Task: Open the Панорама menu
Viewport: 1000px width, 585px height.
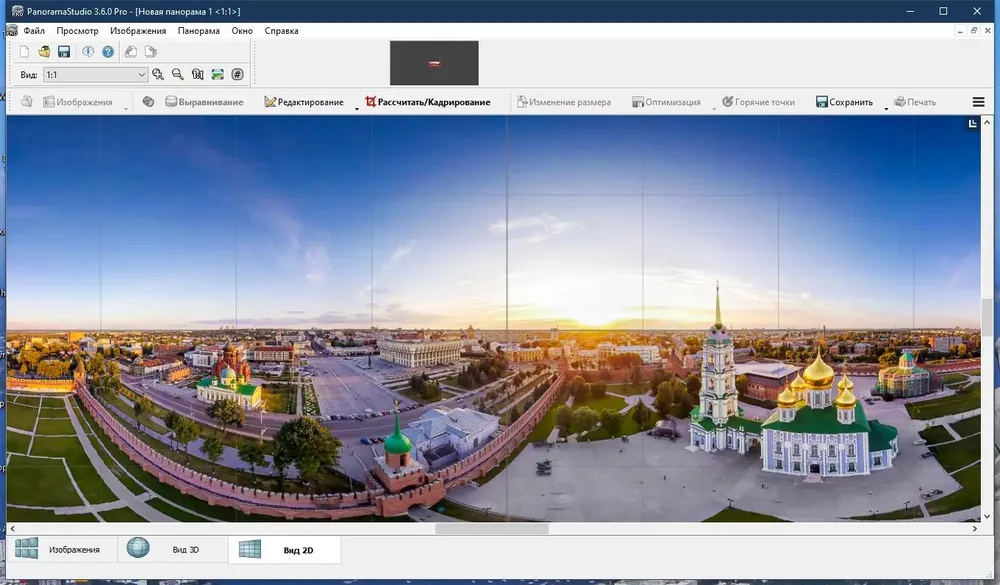Action: (x=198, y=31)
